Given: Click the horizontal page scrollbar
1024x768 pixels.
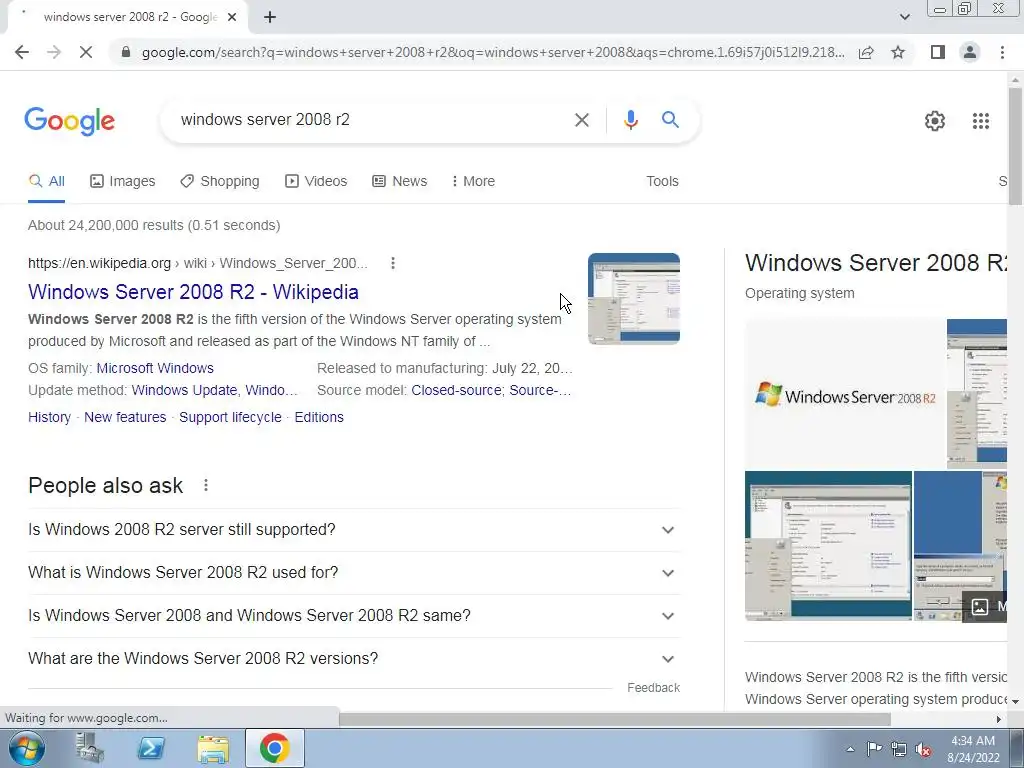Looking at the screenshot, I should tap(615, 719).
